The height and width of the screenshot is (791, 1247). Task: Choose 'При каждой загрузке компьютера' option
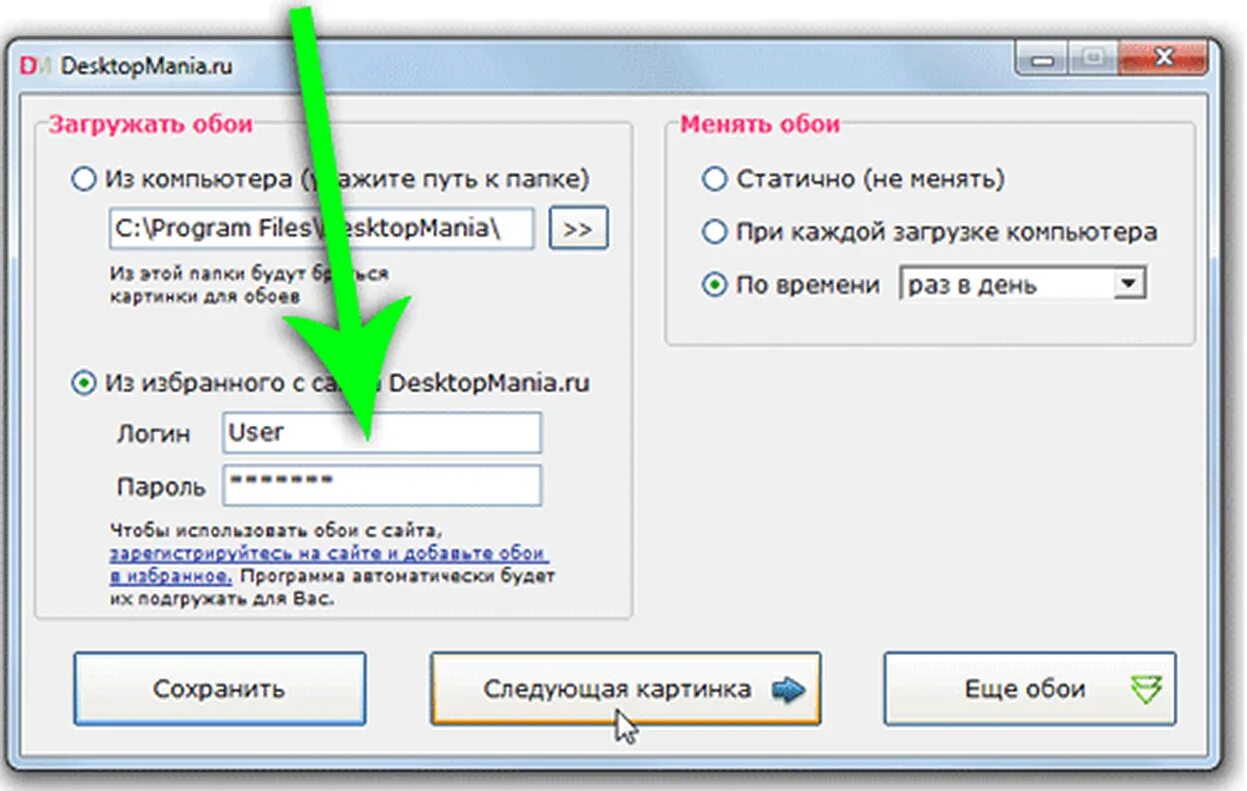pyautogui.click(x=713, y=232)
